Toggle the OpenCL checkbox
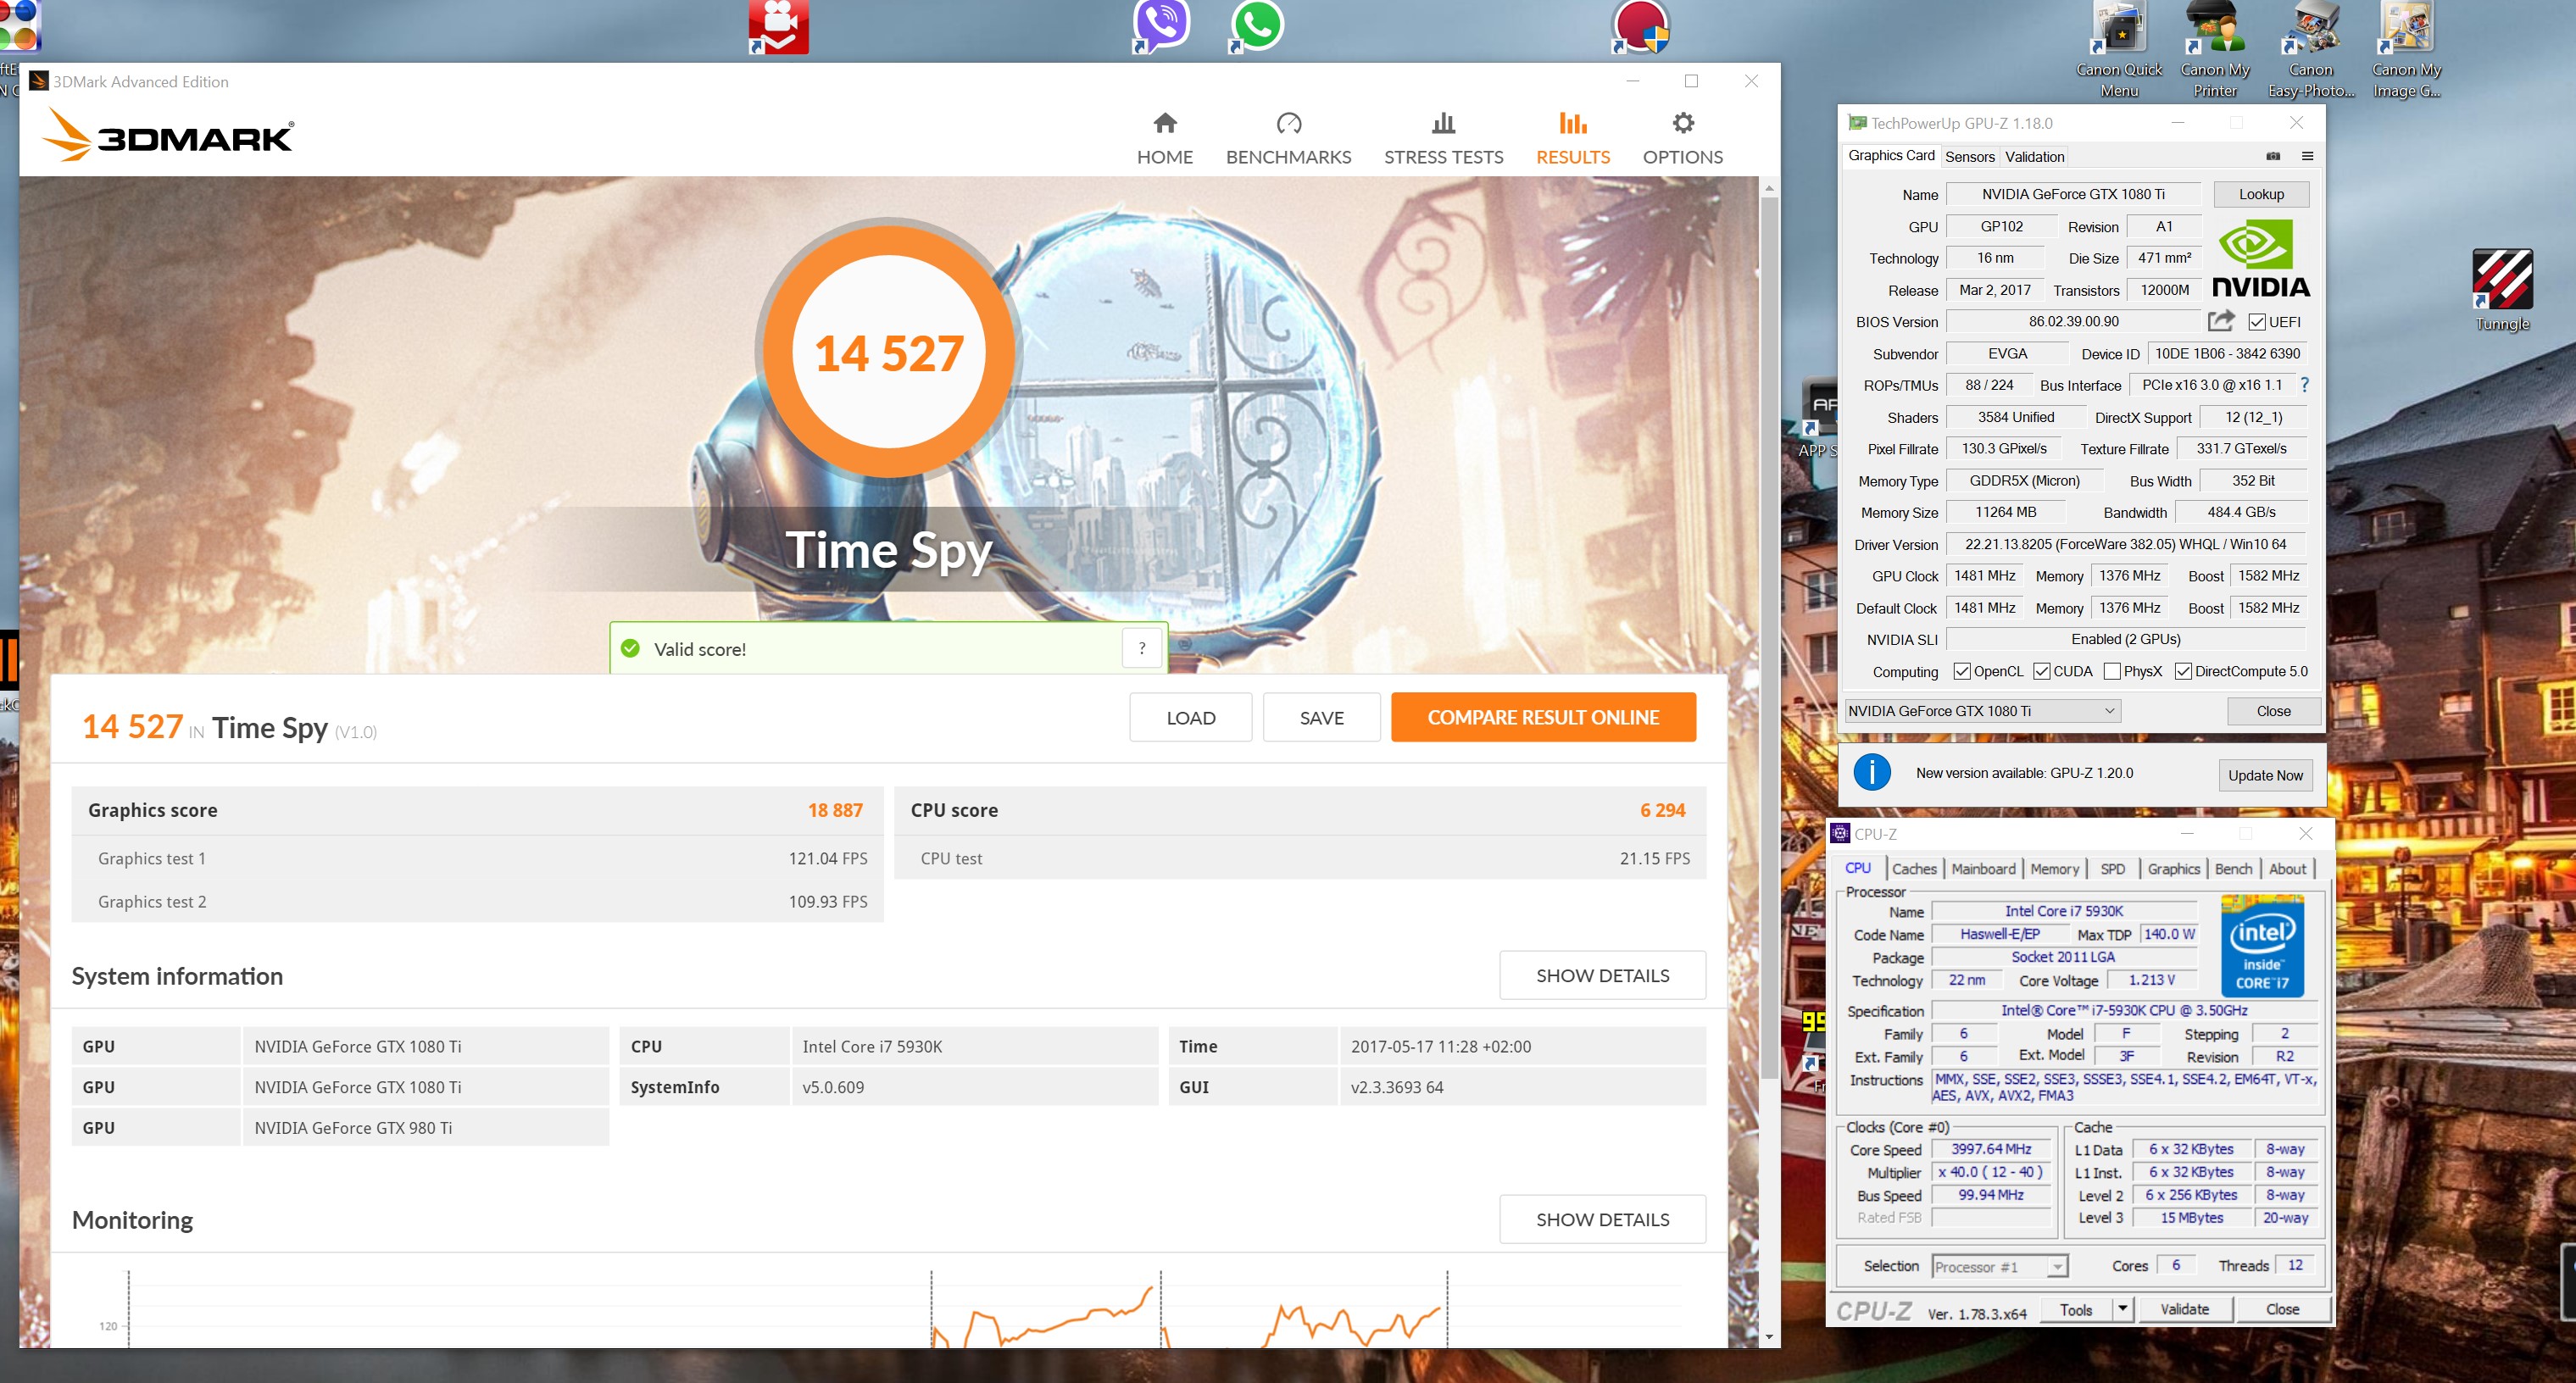 (x=1962, y=671)
